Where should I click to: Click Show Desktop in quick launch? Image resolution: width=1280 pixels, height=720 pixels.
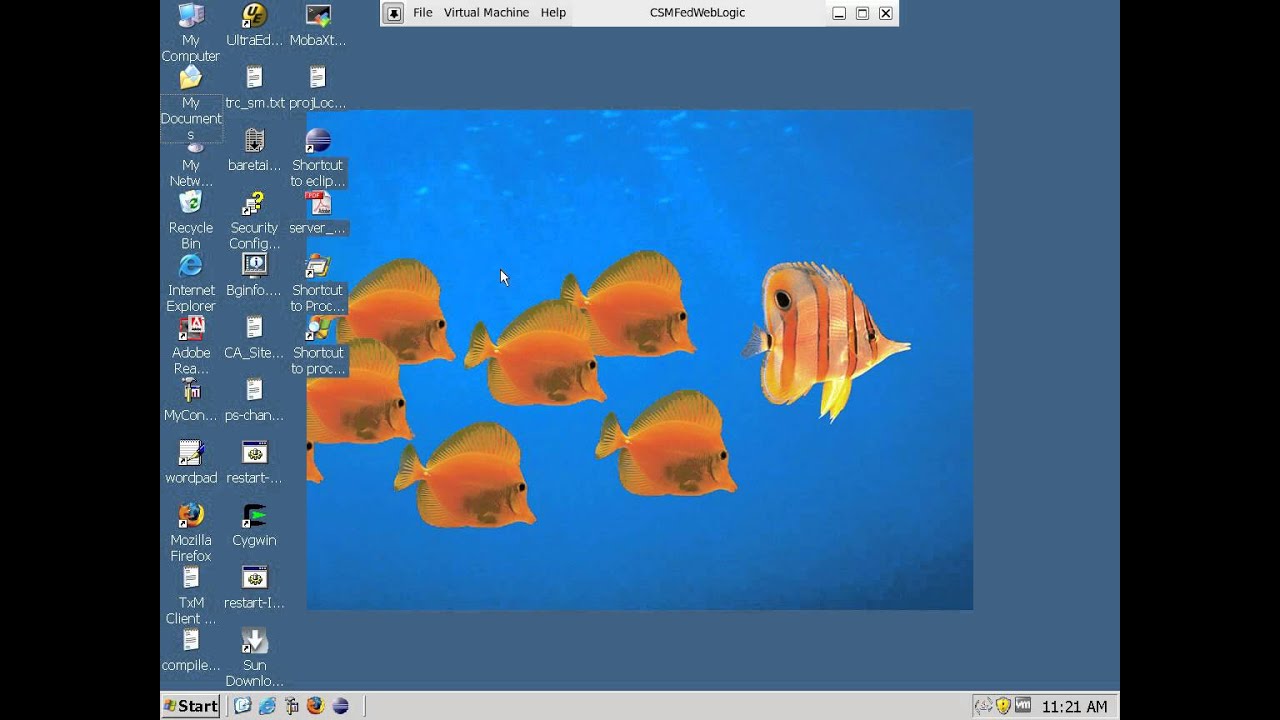click(x=242, y=706)
